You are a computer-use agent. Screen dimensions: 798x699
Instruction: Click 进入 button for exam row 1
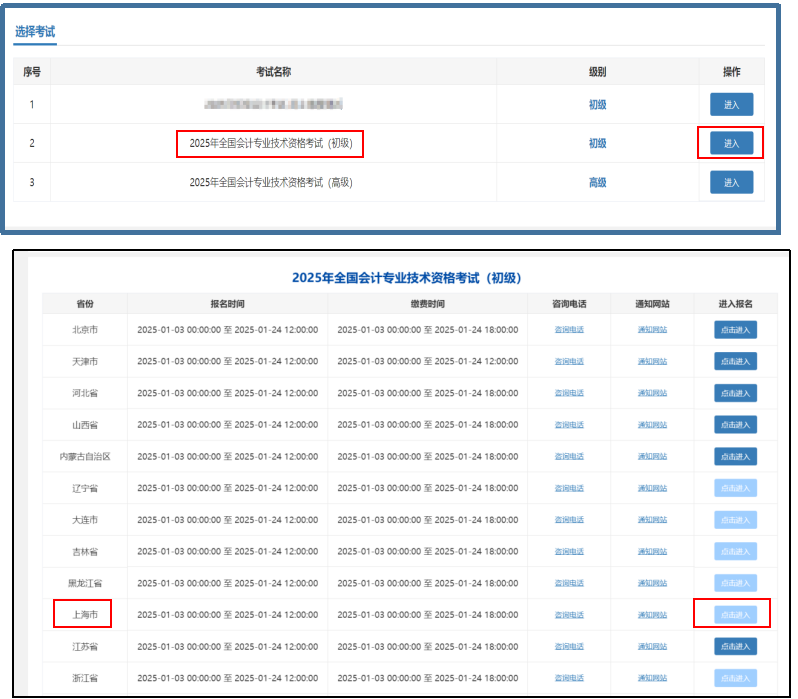(x=731, y=105)
